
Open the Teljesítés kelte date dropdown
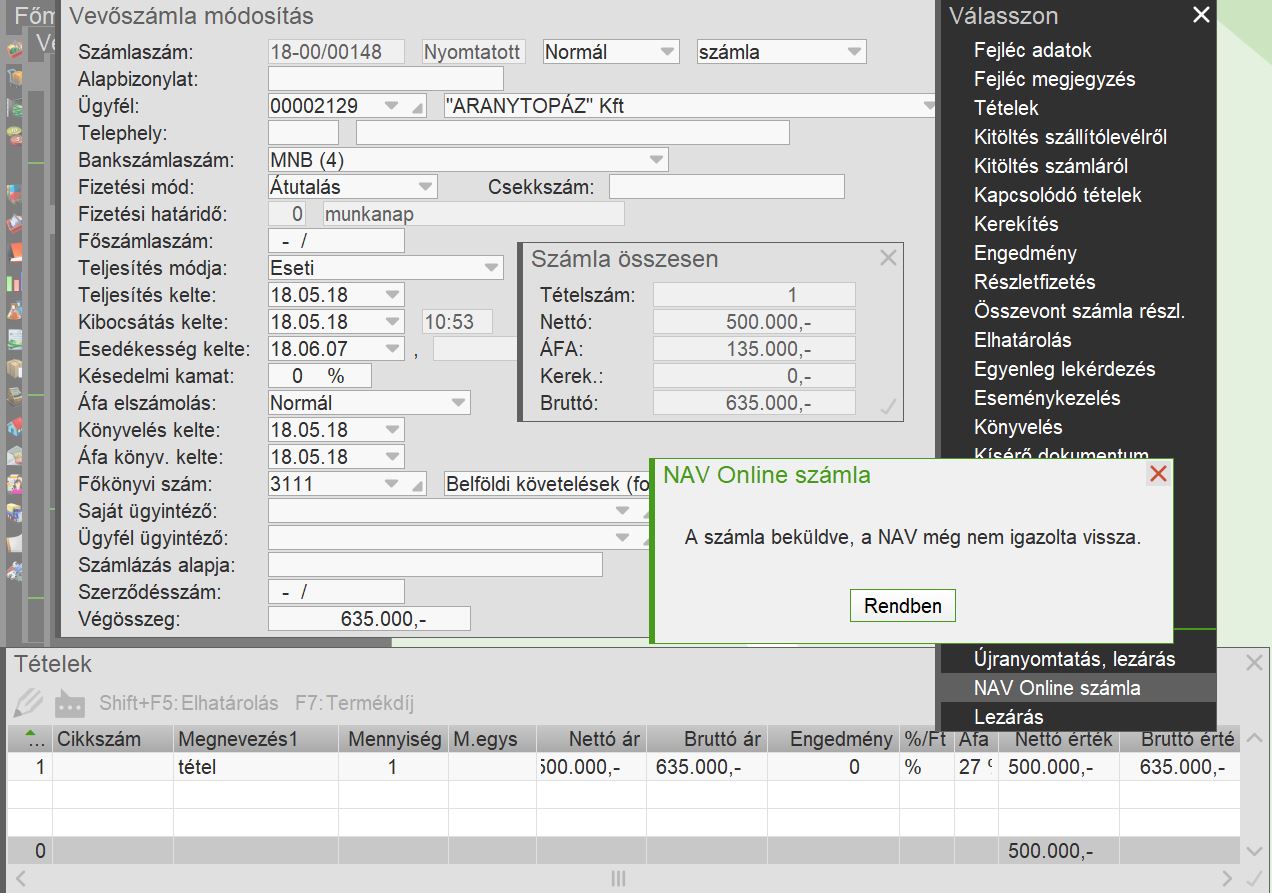(x=392, y=295)
